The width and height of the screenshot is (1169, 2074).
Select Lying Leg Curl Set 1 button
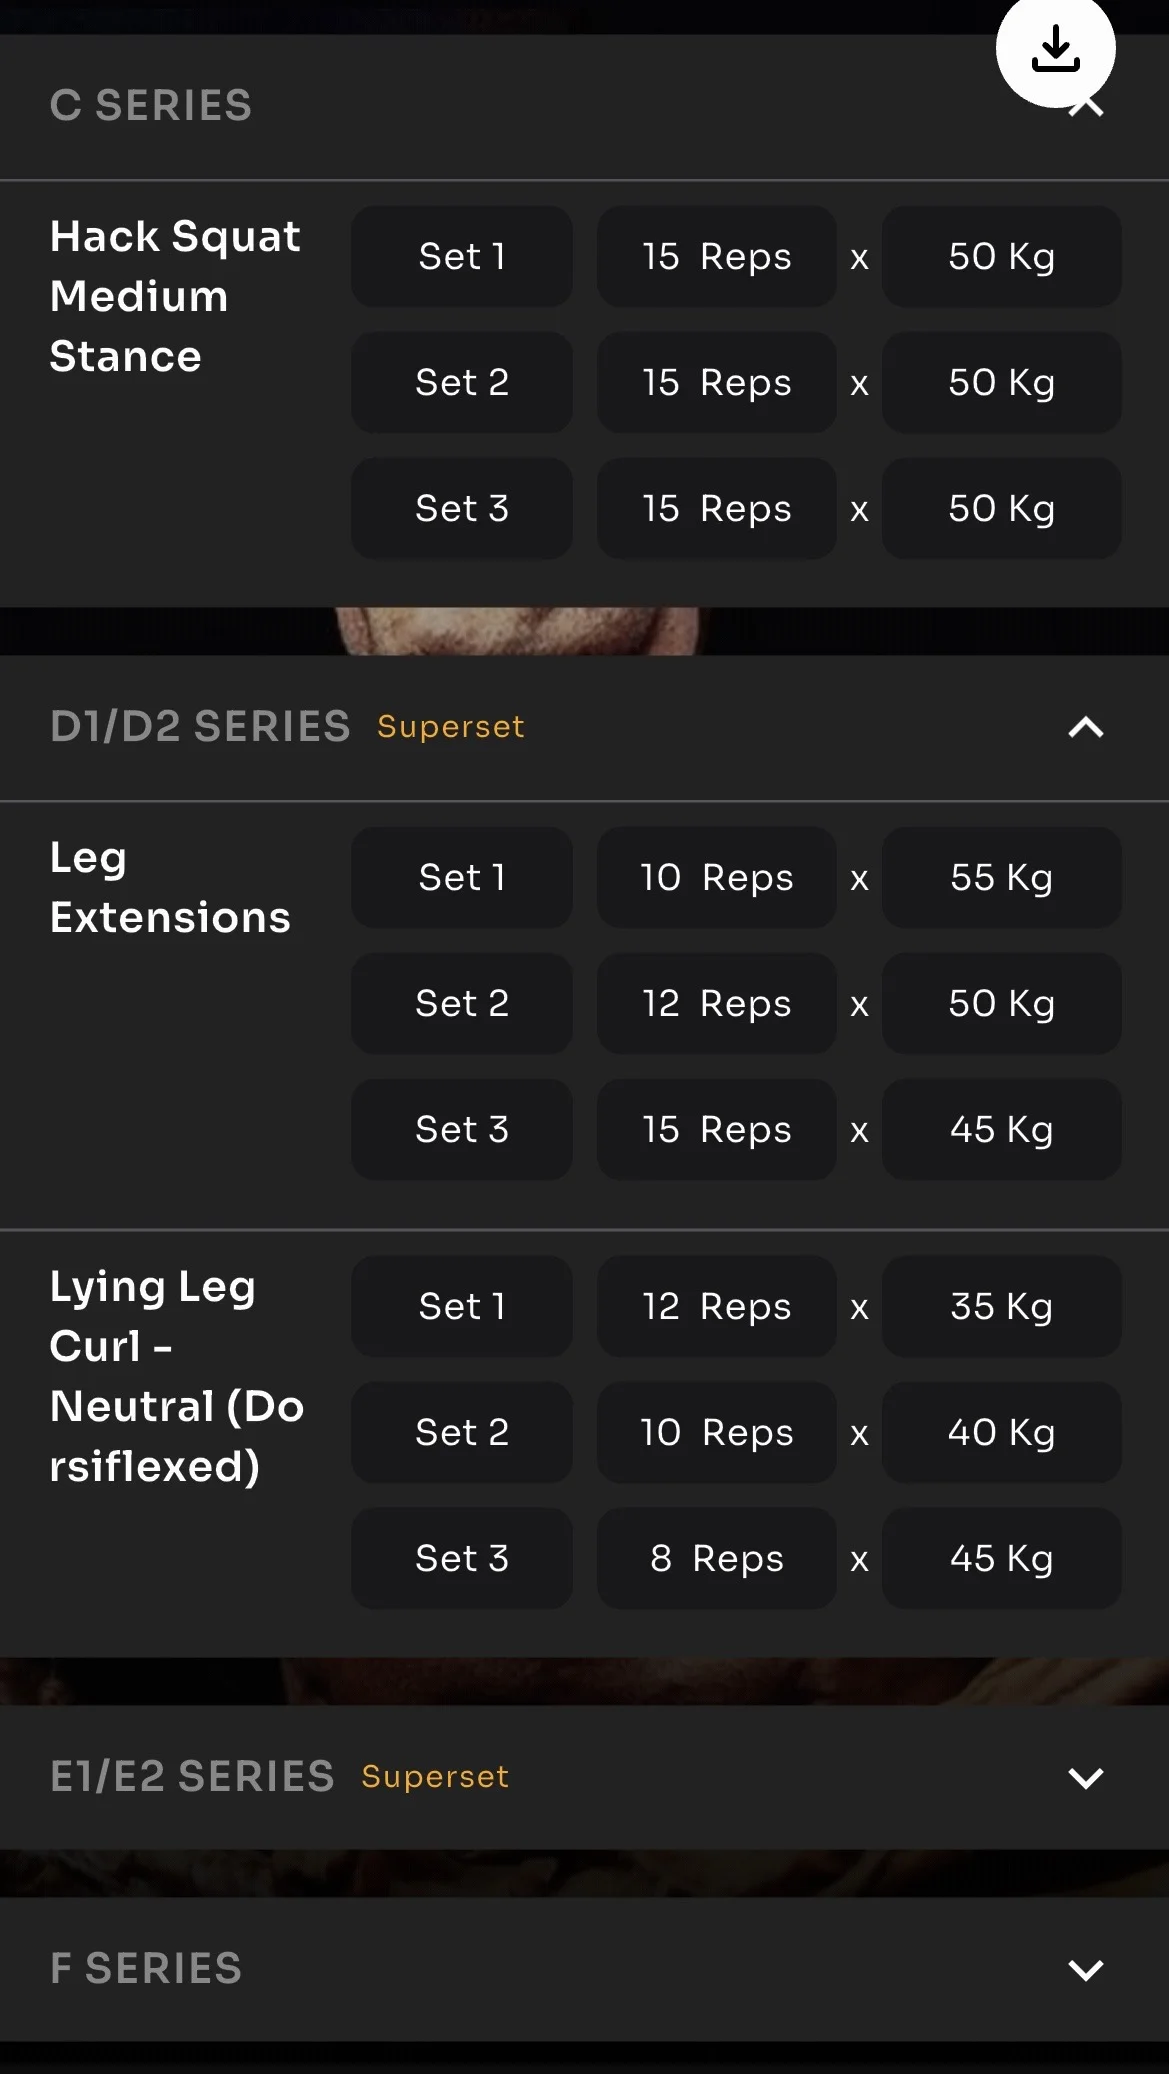pos(462,1307)
